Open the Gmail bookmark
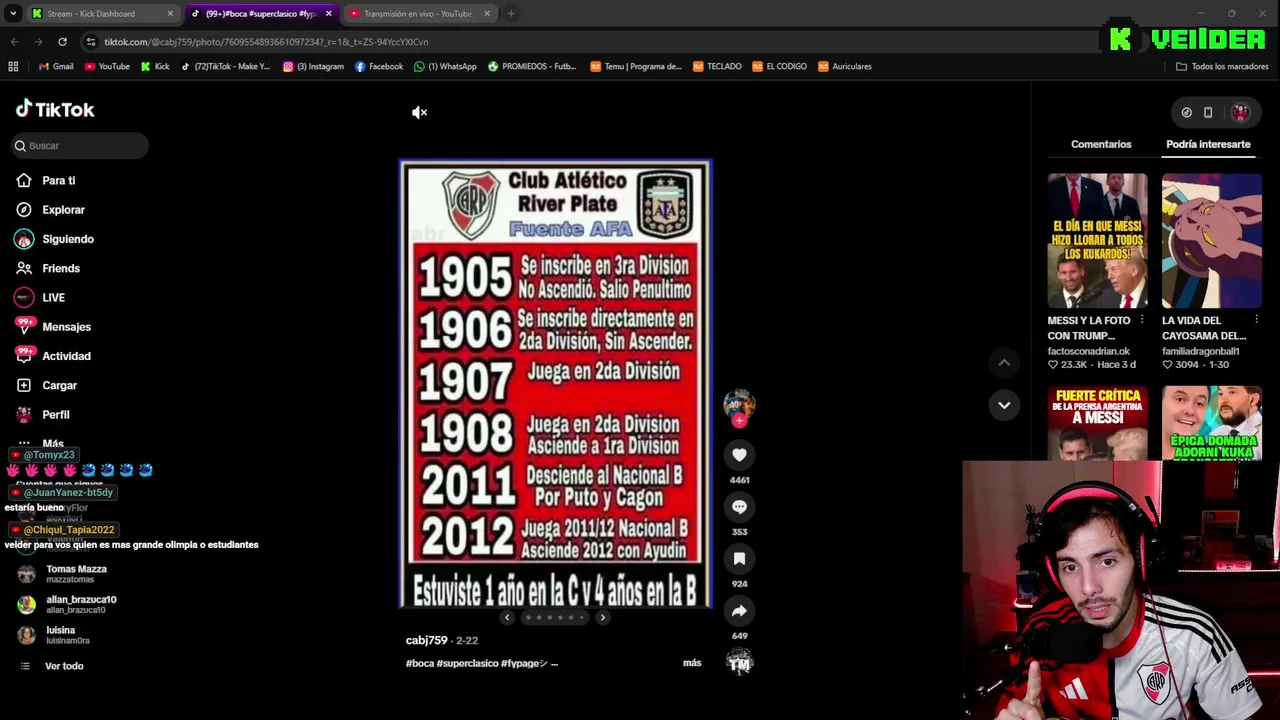The height and width of the screenshot is (720, 1280). (x=56, y=67)
